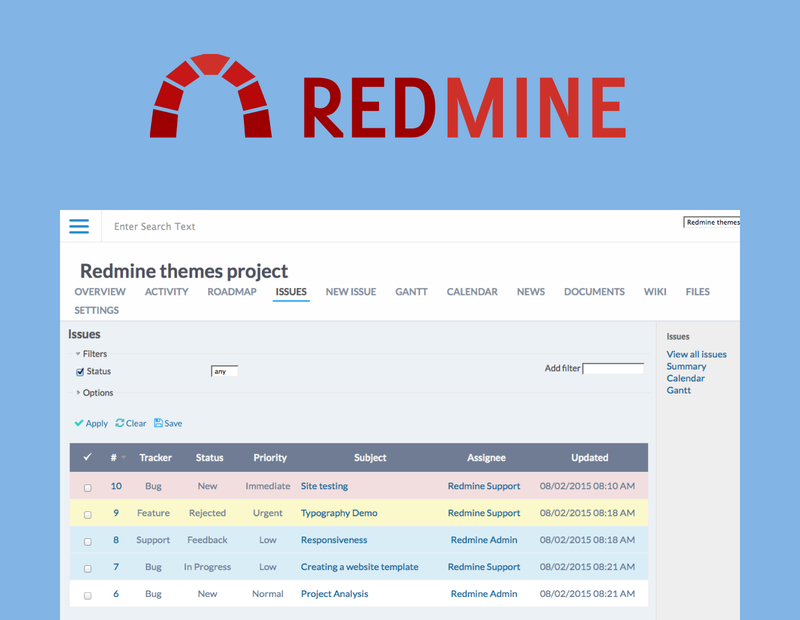Check the box next to issue 10
The width and height of the screenshot is (800, 620).
click(87, 486)
